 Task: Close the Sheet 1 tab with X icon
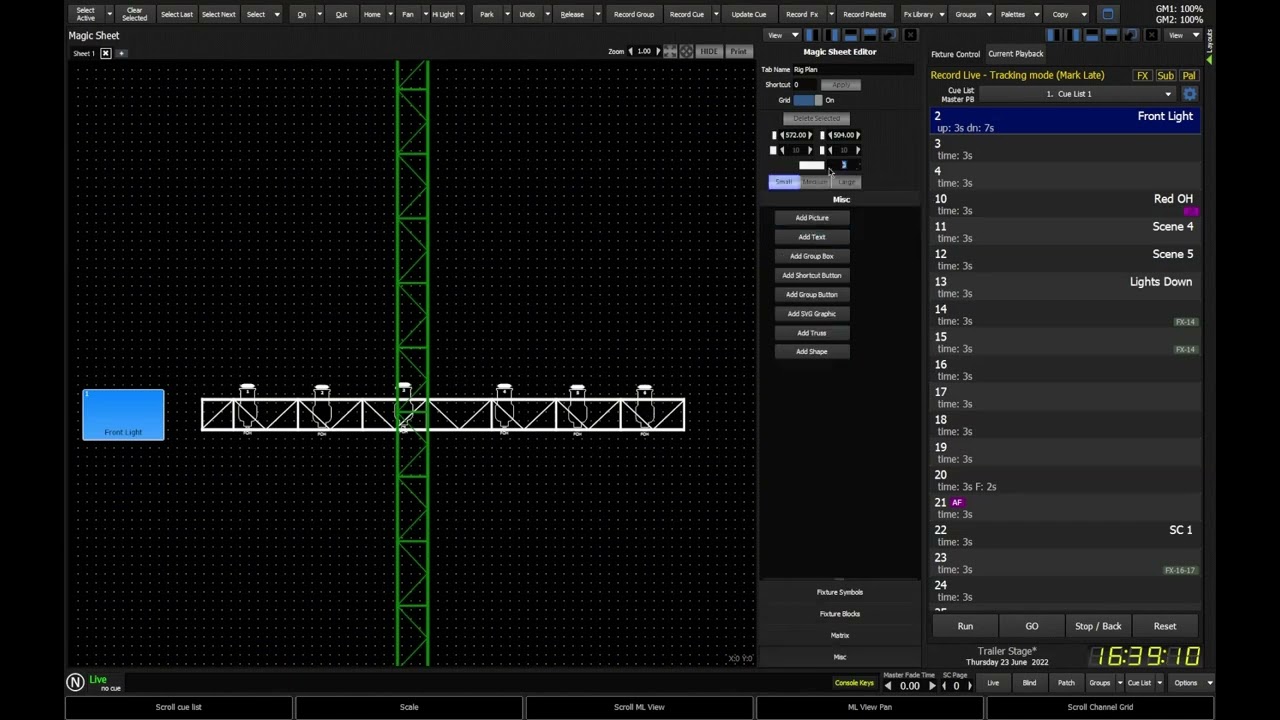click(x=106, y=53)
